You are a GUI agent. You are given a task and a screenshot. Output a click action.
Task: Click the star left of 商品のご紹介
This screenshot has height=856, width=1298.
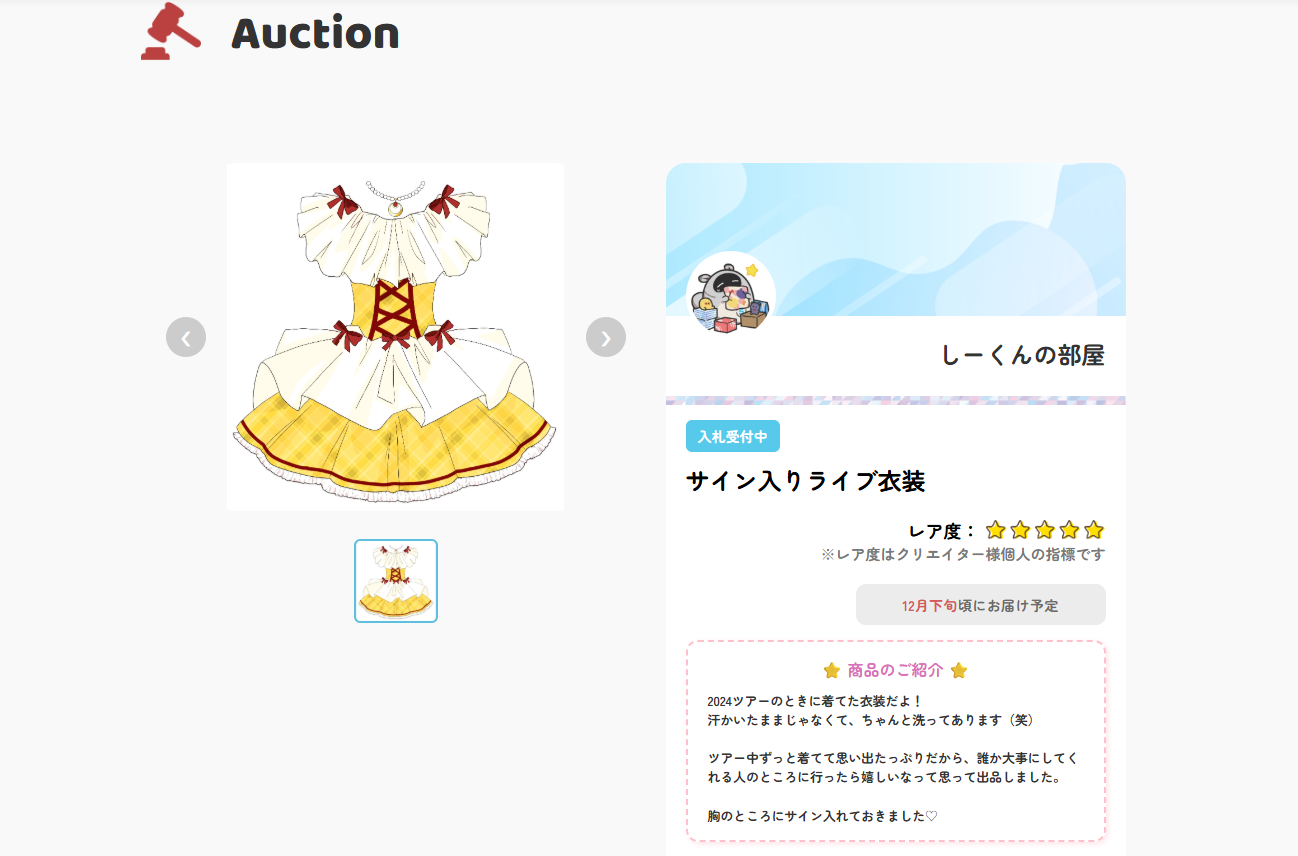[x=832, y=671]
